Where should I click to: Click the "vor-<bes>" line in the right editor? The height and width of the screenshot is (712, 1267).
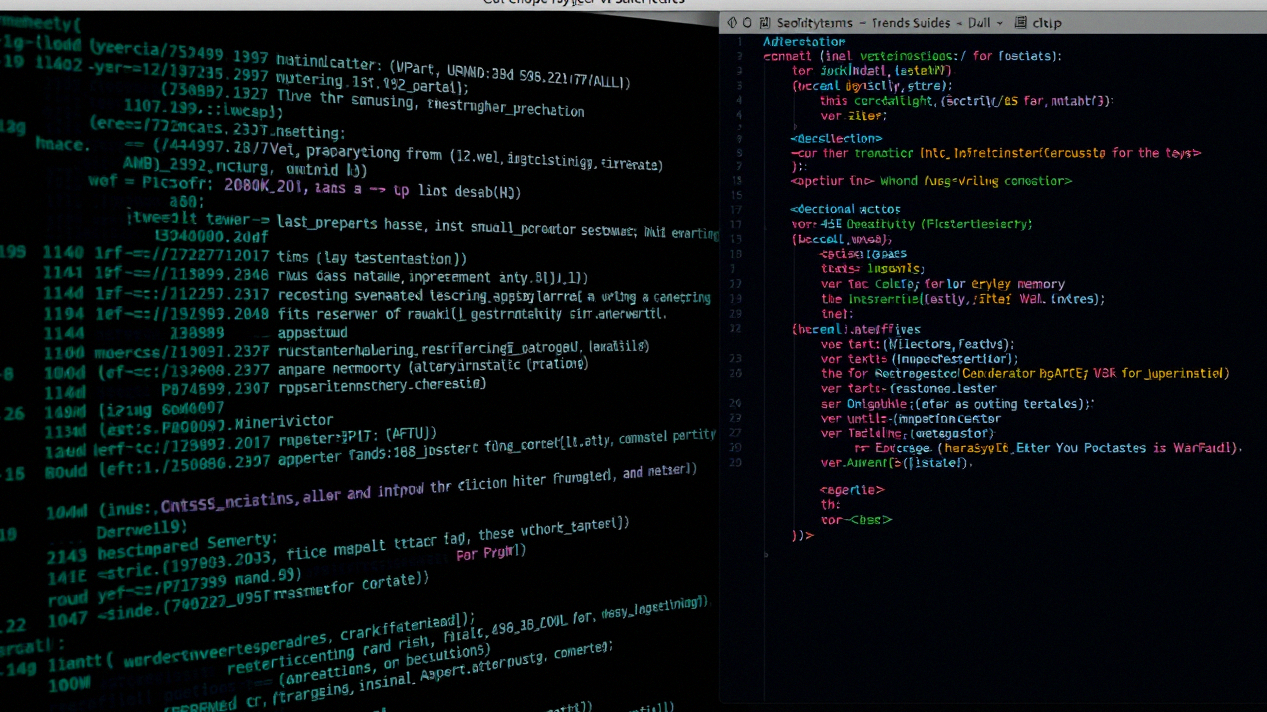pos(856,520)
